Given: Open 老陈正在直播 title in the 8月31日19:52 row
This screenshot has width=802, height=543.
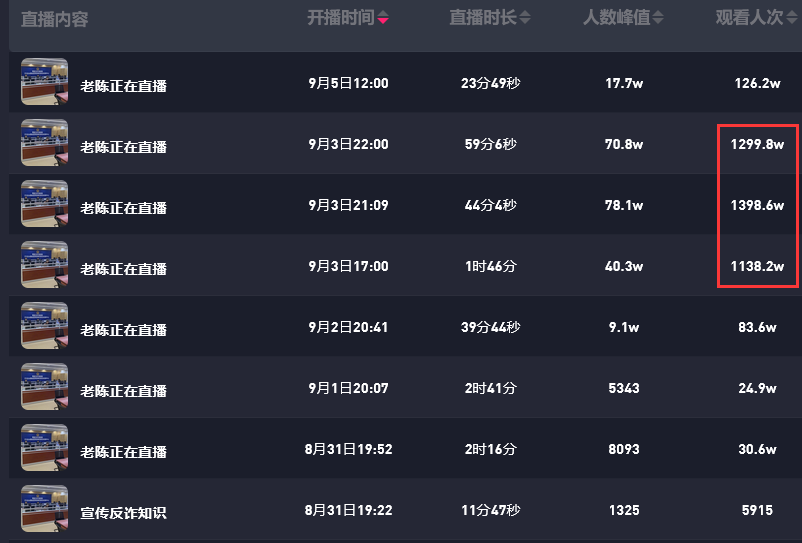Looking at the screenshot, I should (124, 451).
